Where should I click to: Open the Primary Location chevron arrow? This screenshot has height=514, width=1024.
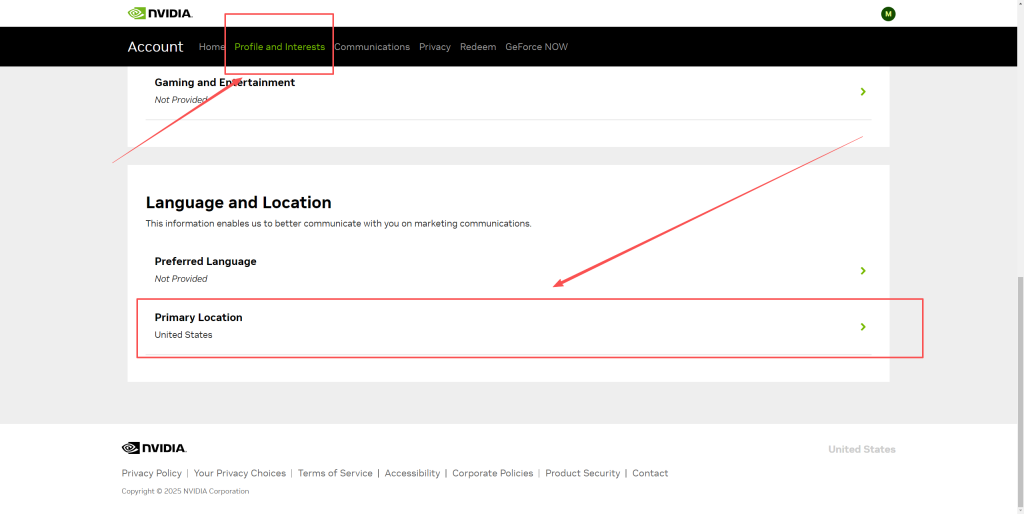[863, 327]
